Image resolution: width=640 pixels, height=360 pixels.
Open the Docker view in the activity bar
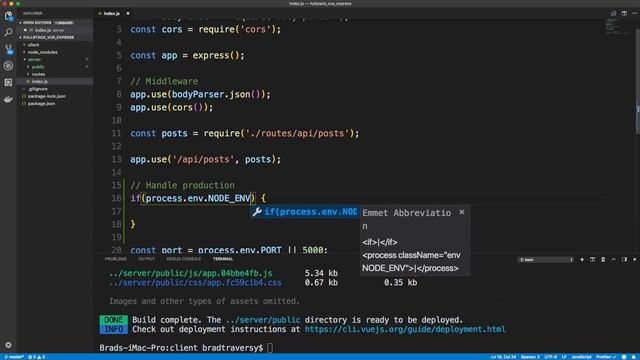coord(8,99)
